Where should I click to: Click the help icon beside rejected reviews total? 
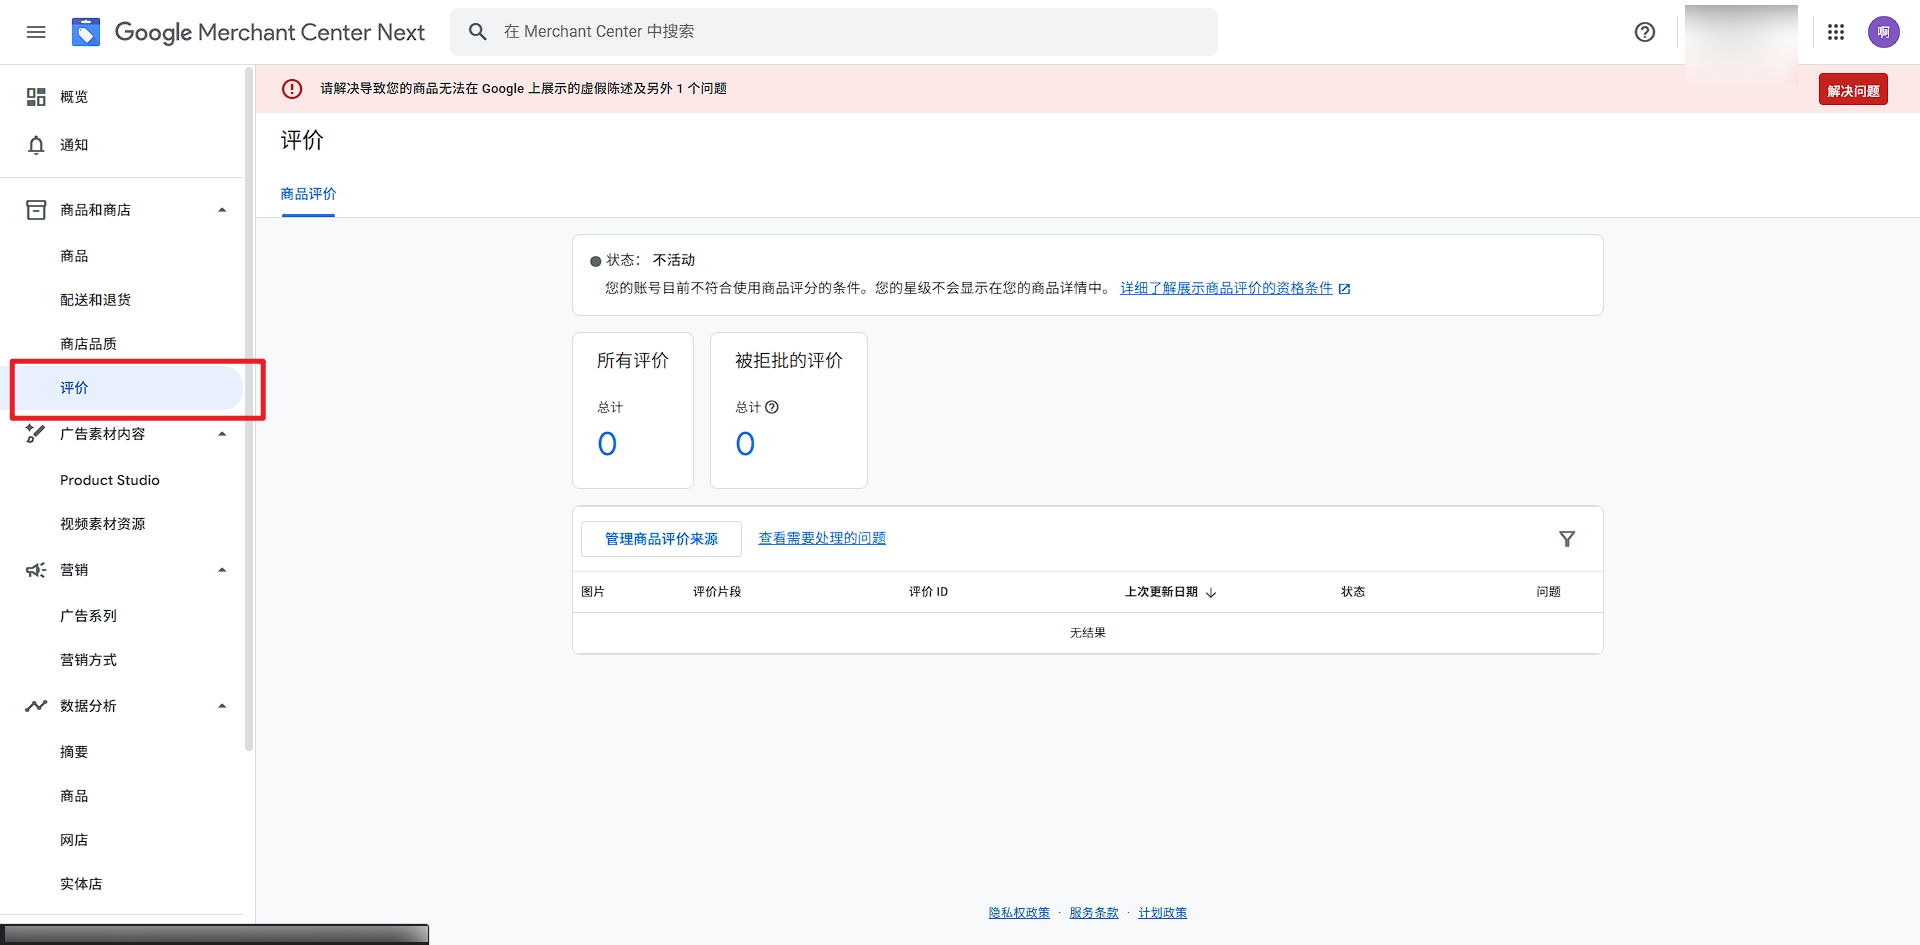point(772,407)
